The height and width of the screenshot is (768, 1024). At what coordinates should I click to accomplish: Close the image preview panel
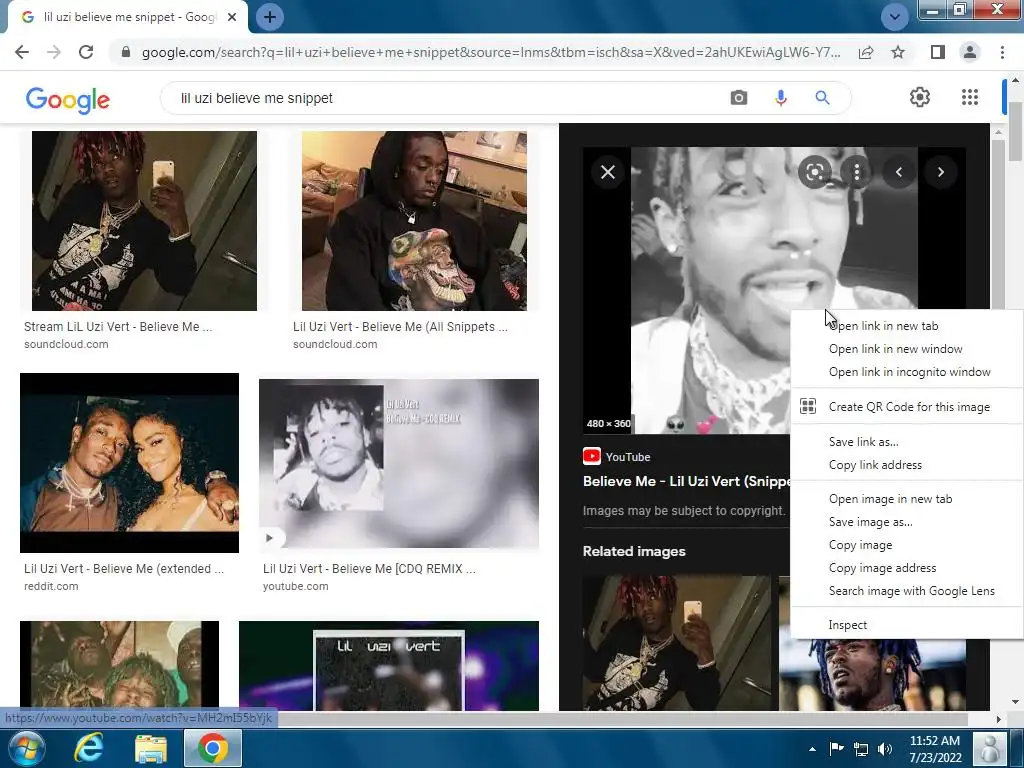[608, 172]
